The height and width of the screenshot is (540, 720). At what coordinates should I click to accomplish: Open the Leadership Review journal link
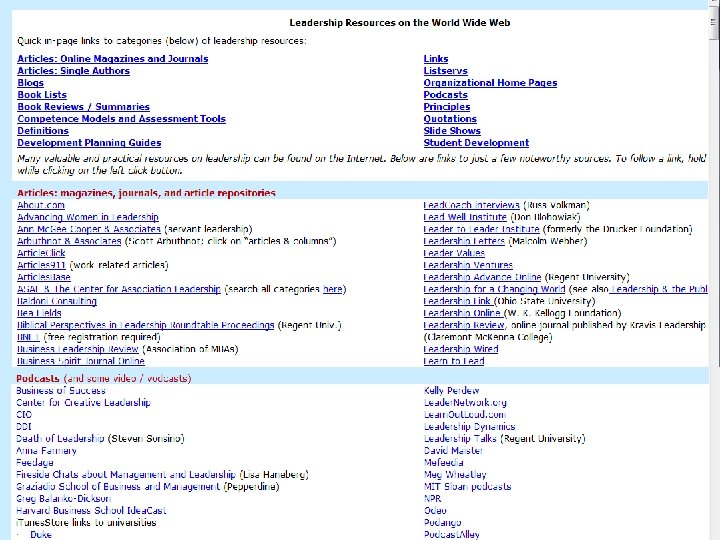464,324
